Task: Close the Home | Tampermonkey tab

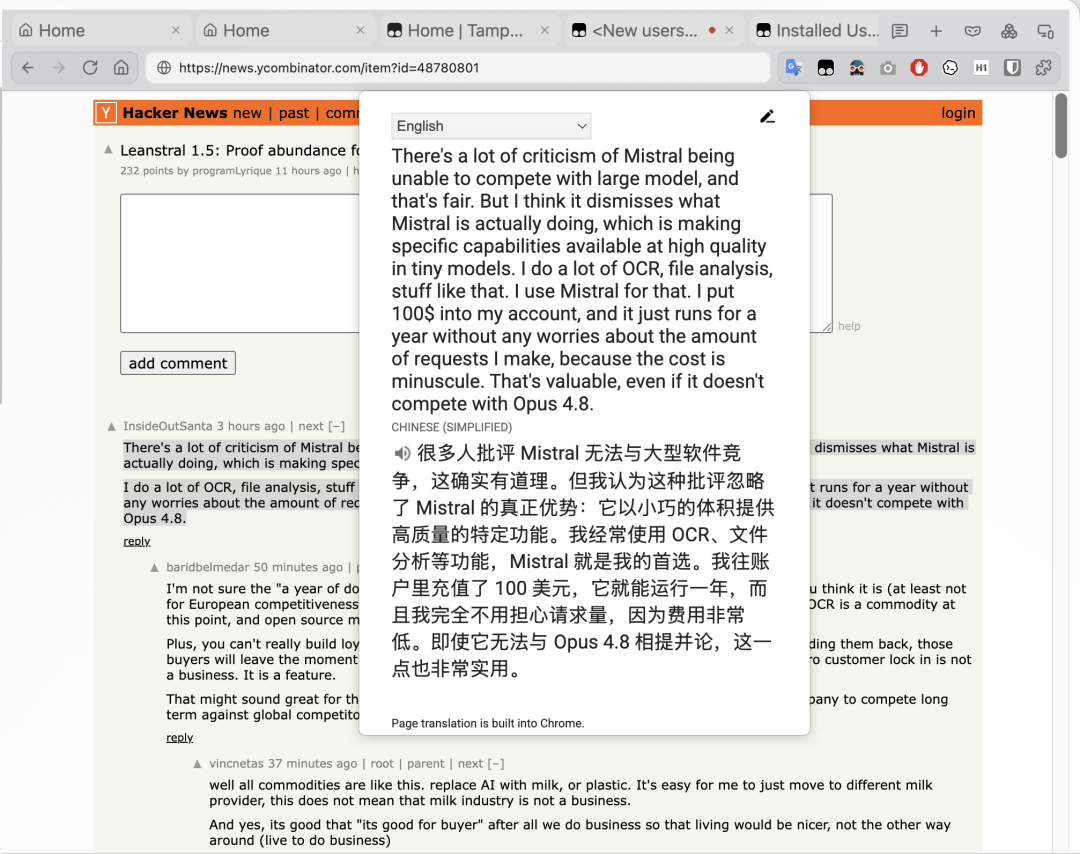Action: (x=545, y=30)
